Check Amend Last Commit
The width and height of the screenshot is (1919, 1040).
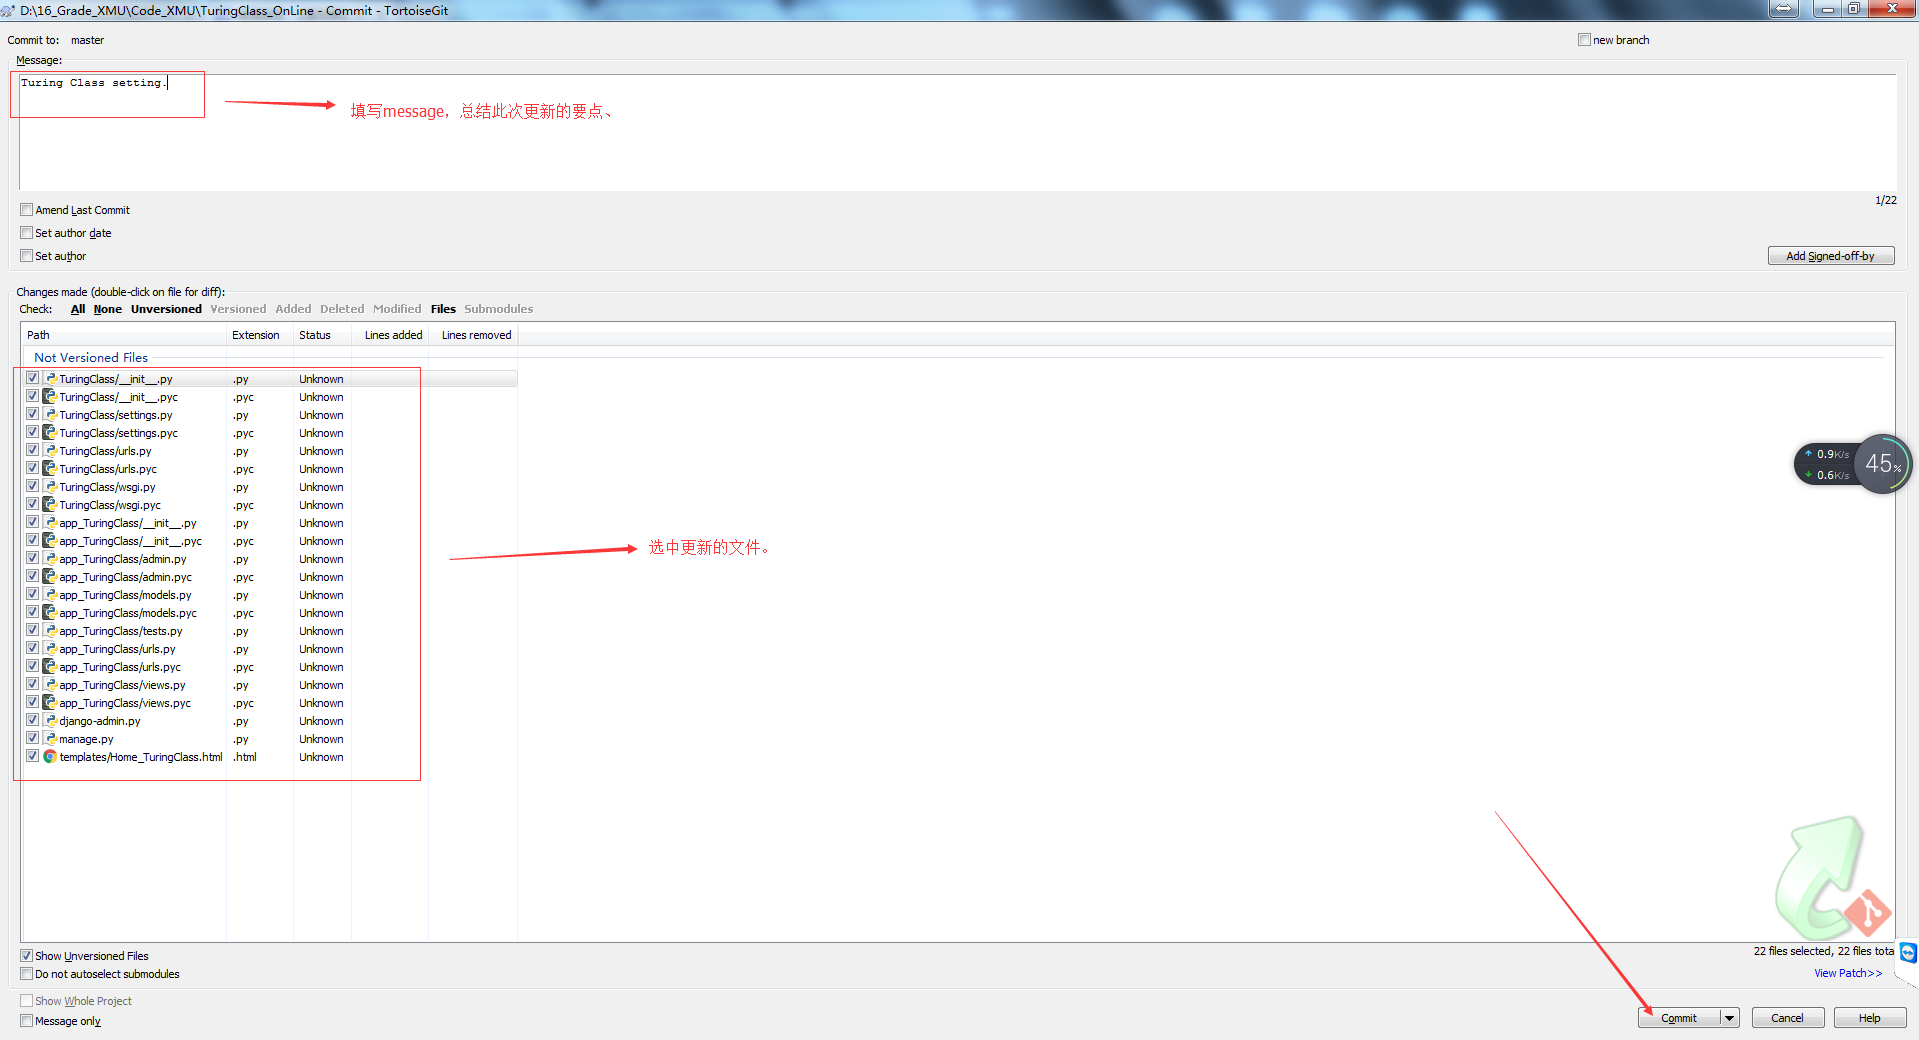point(27,210)
